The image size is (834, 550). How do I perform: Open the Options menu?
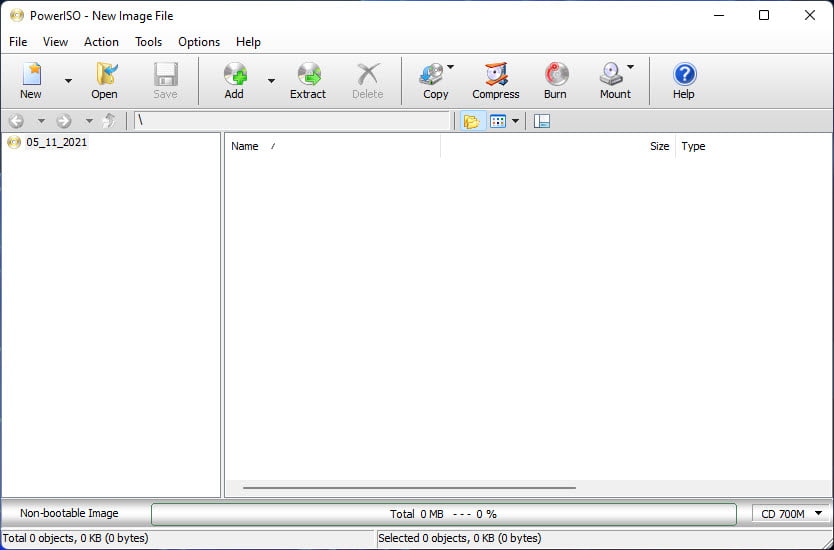click(x=199, y=42)
